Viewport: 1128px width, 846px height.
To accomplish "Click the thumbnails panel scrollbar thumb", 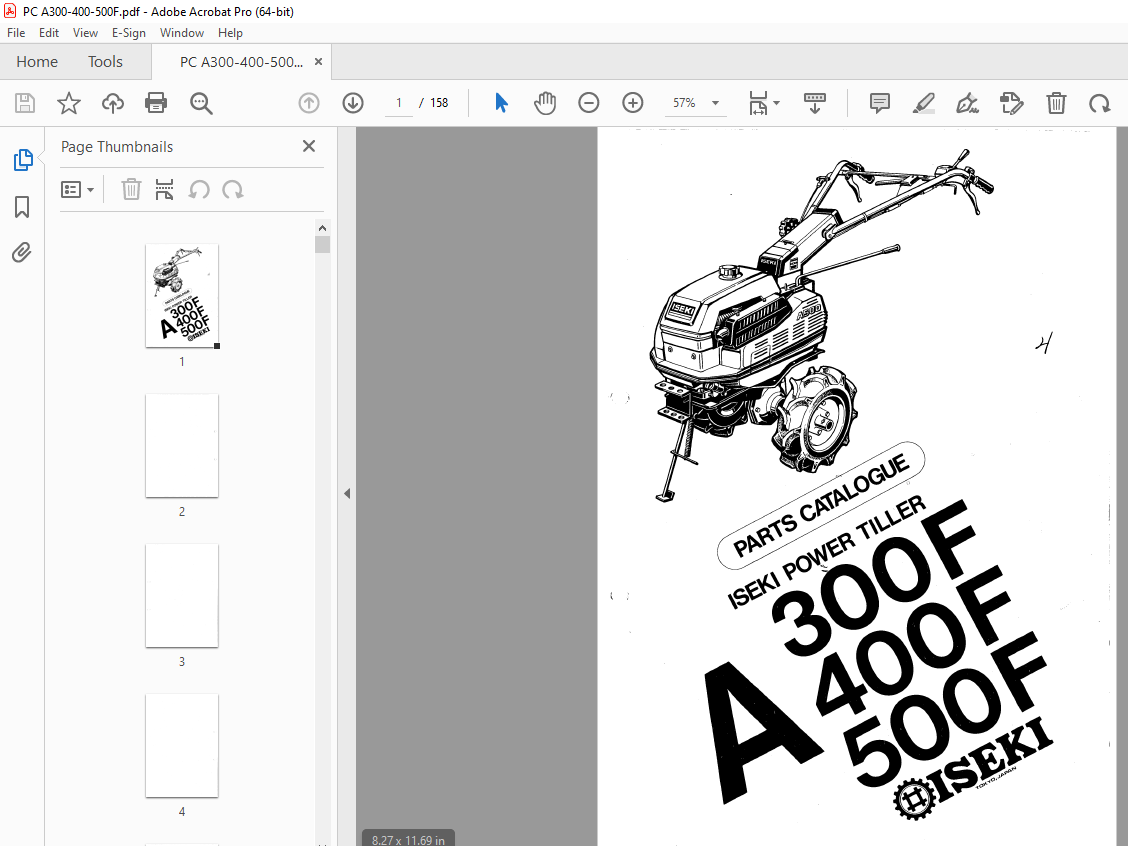I will (x=322, y=245).
